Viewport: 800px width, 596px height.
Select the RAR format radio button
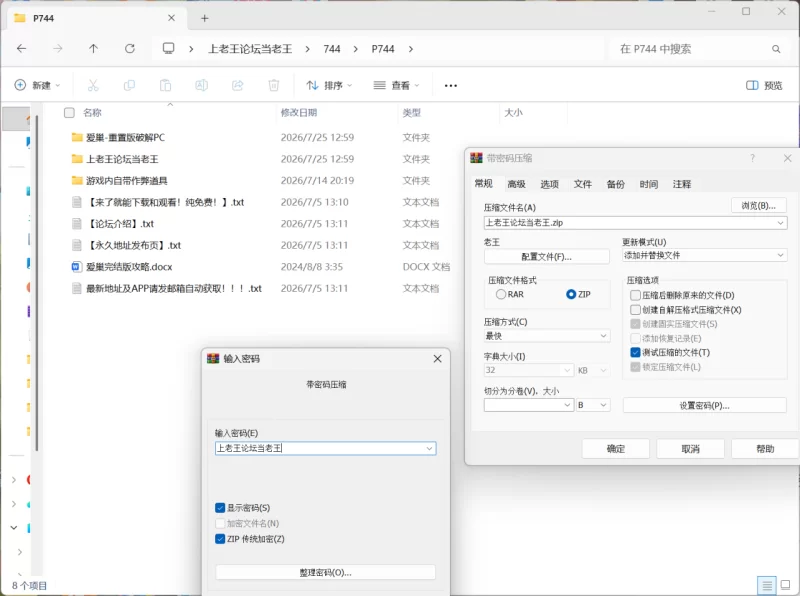[x=501, y=294]
